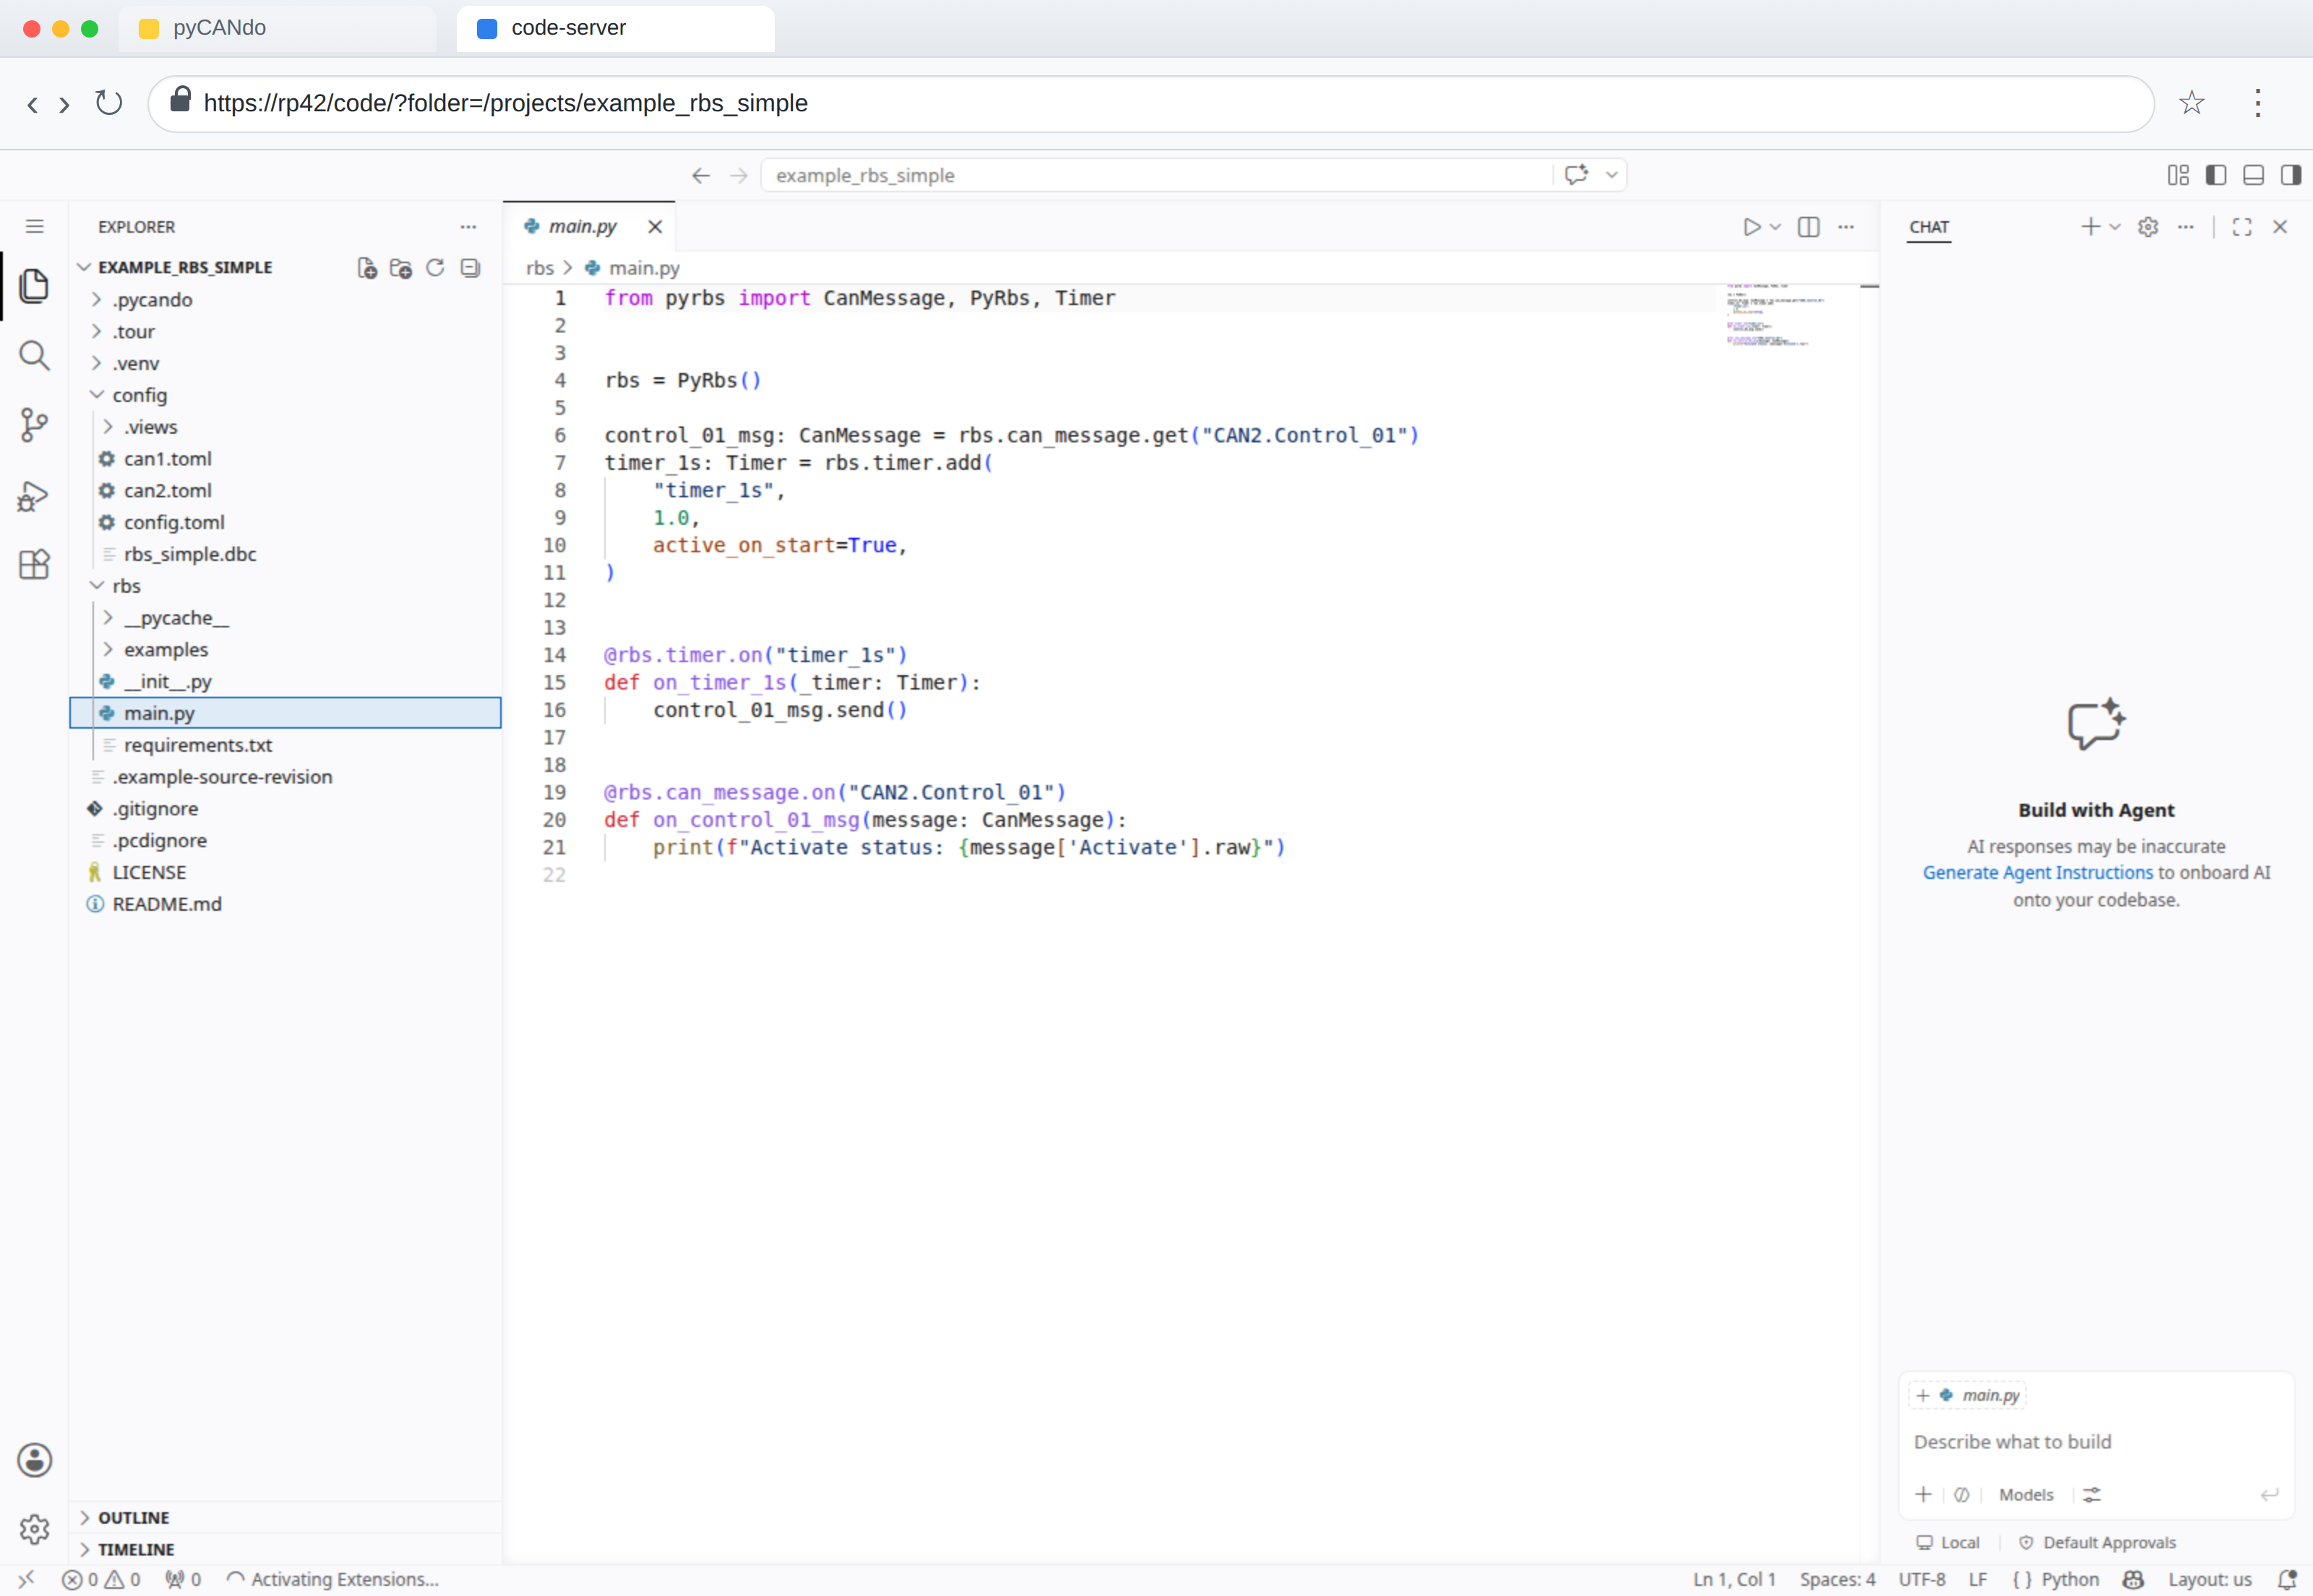
Task: Open the Search view in activity bar
Action: pos(34,355)
